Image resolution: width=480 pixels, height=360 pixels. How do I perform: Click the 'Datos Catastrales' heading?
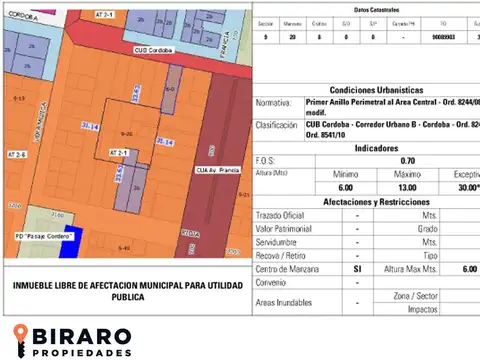pos(376,10)
